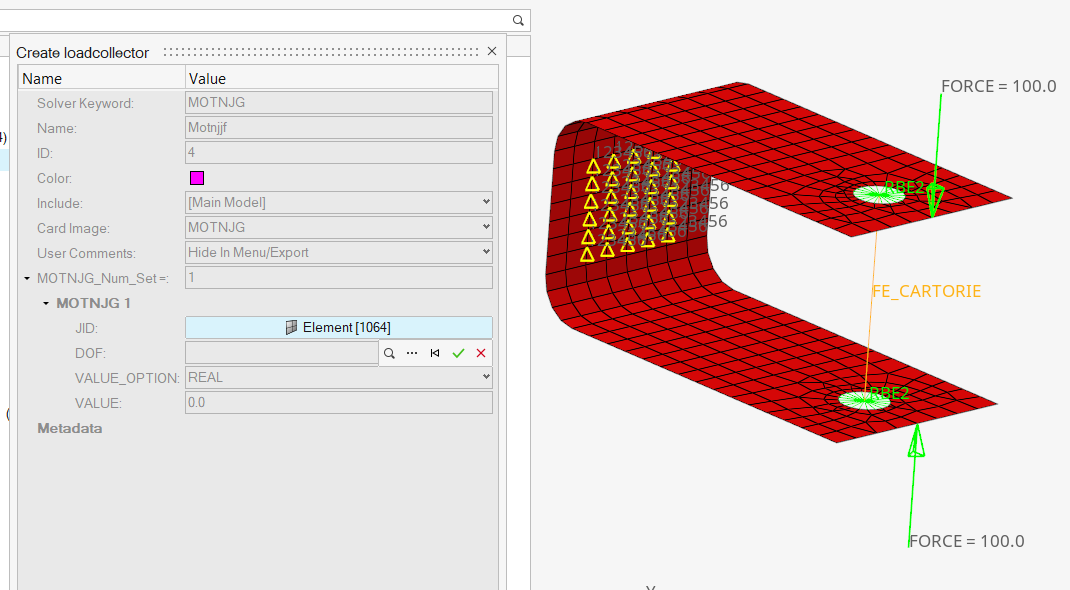
Task: Click the ID field showing 4
Action: tap(338, 153)
